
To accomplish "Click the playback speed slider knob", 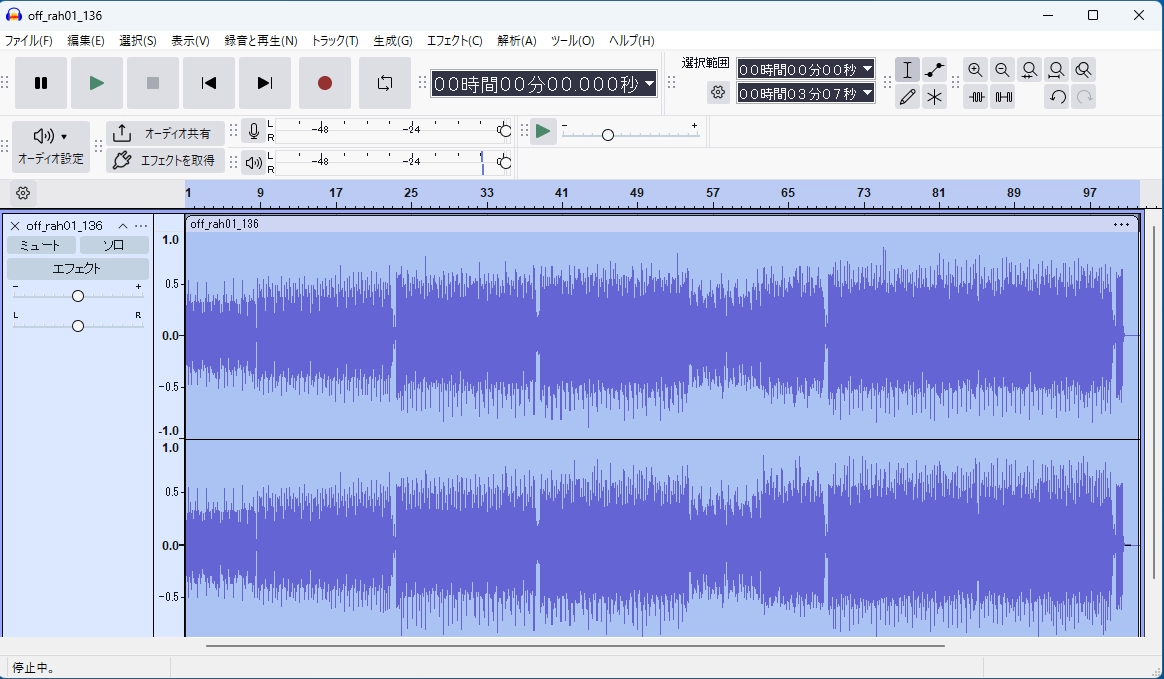I will (x=607, y=135).
